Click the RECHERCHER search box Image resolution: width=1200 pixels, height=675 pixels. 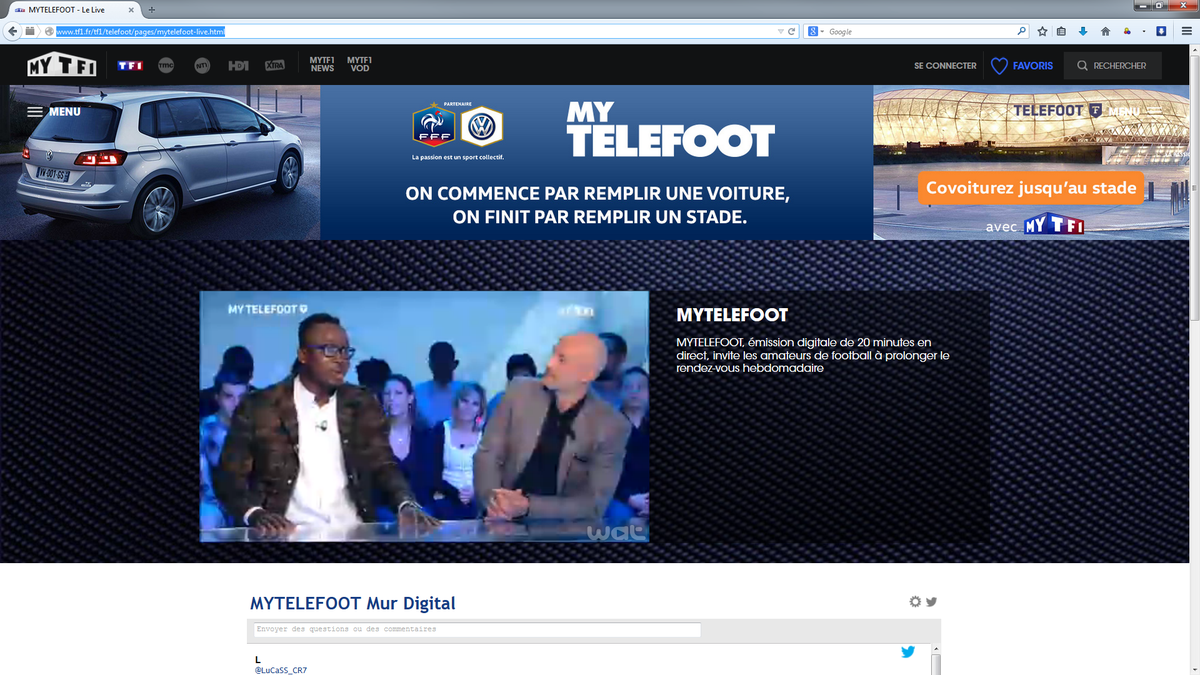(x=1113, y=66)
